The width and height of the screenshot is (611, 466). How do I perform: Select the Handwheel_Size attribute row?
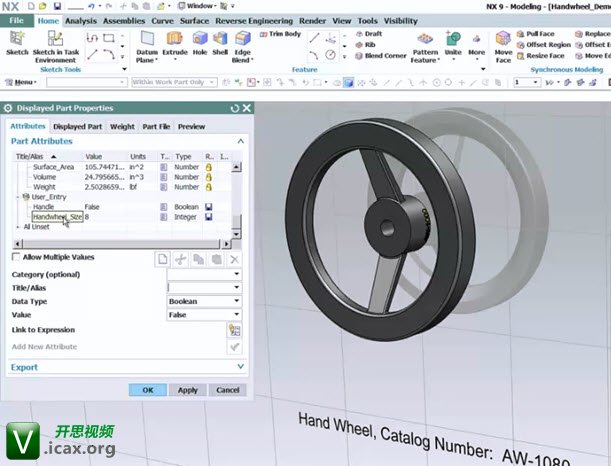pyautogui.click(x=57, y=216)
